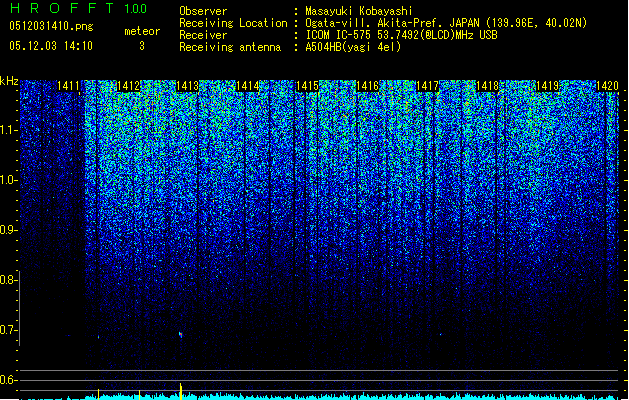The width and height of the screenshot is (629, 400).
Task: Click the 0.7 frequency axis label
Action: coord(8,330)
